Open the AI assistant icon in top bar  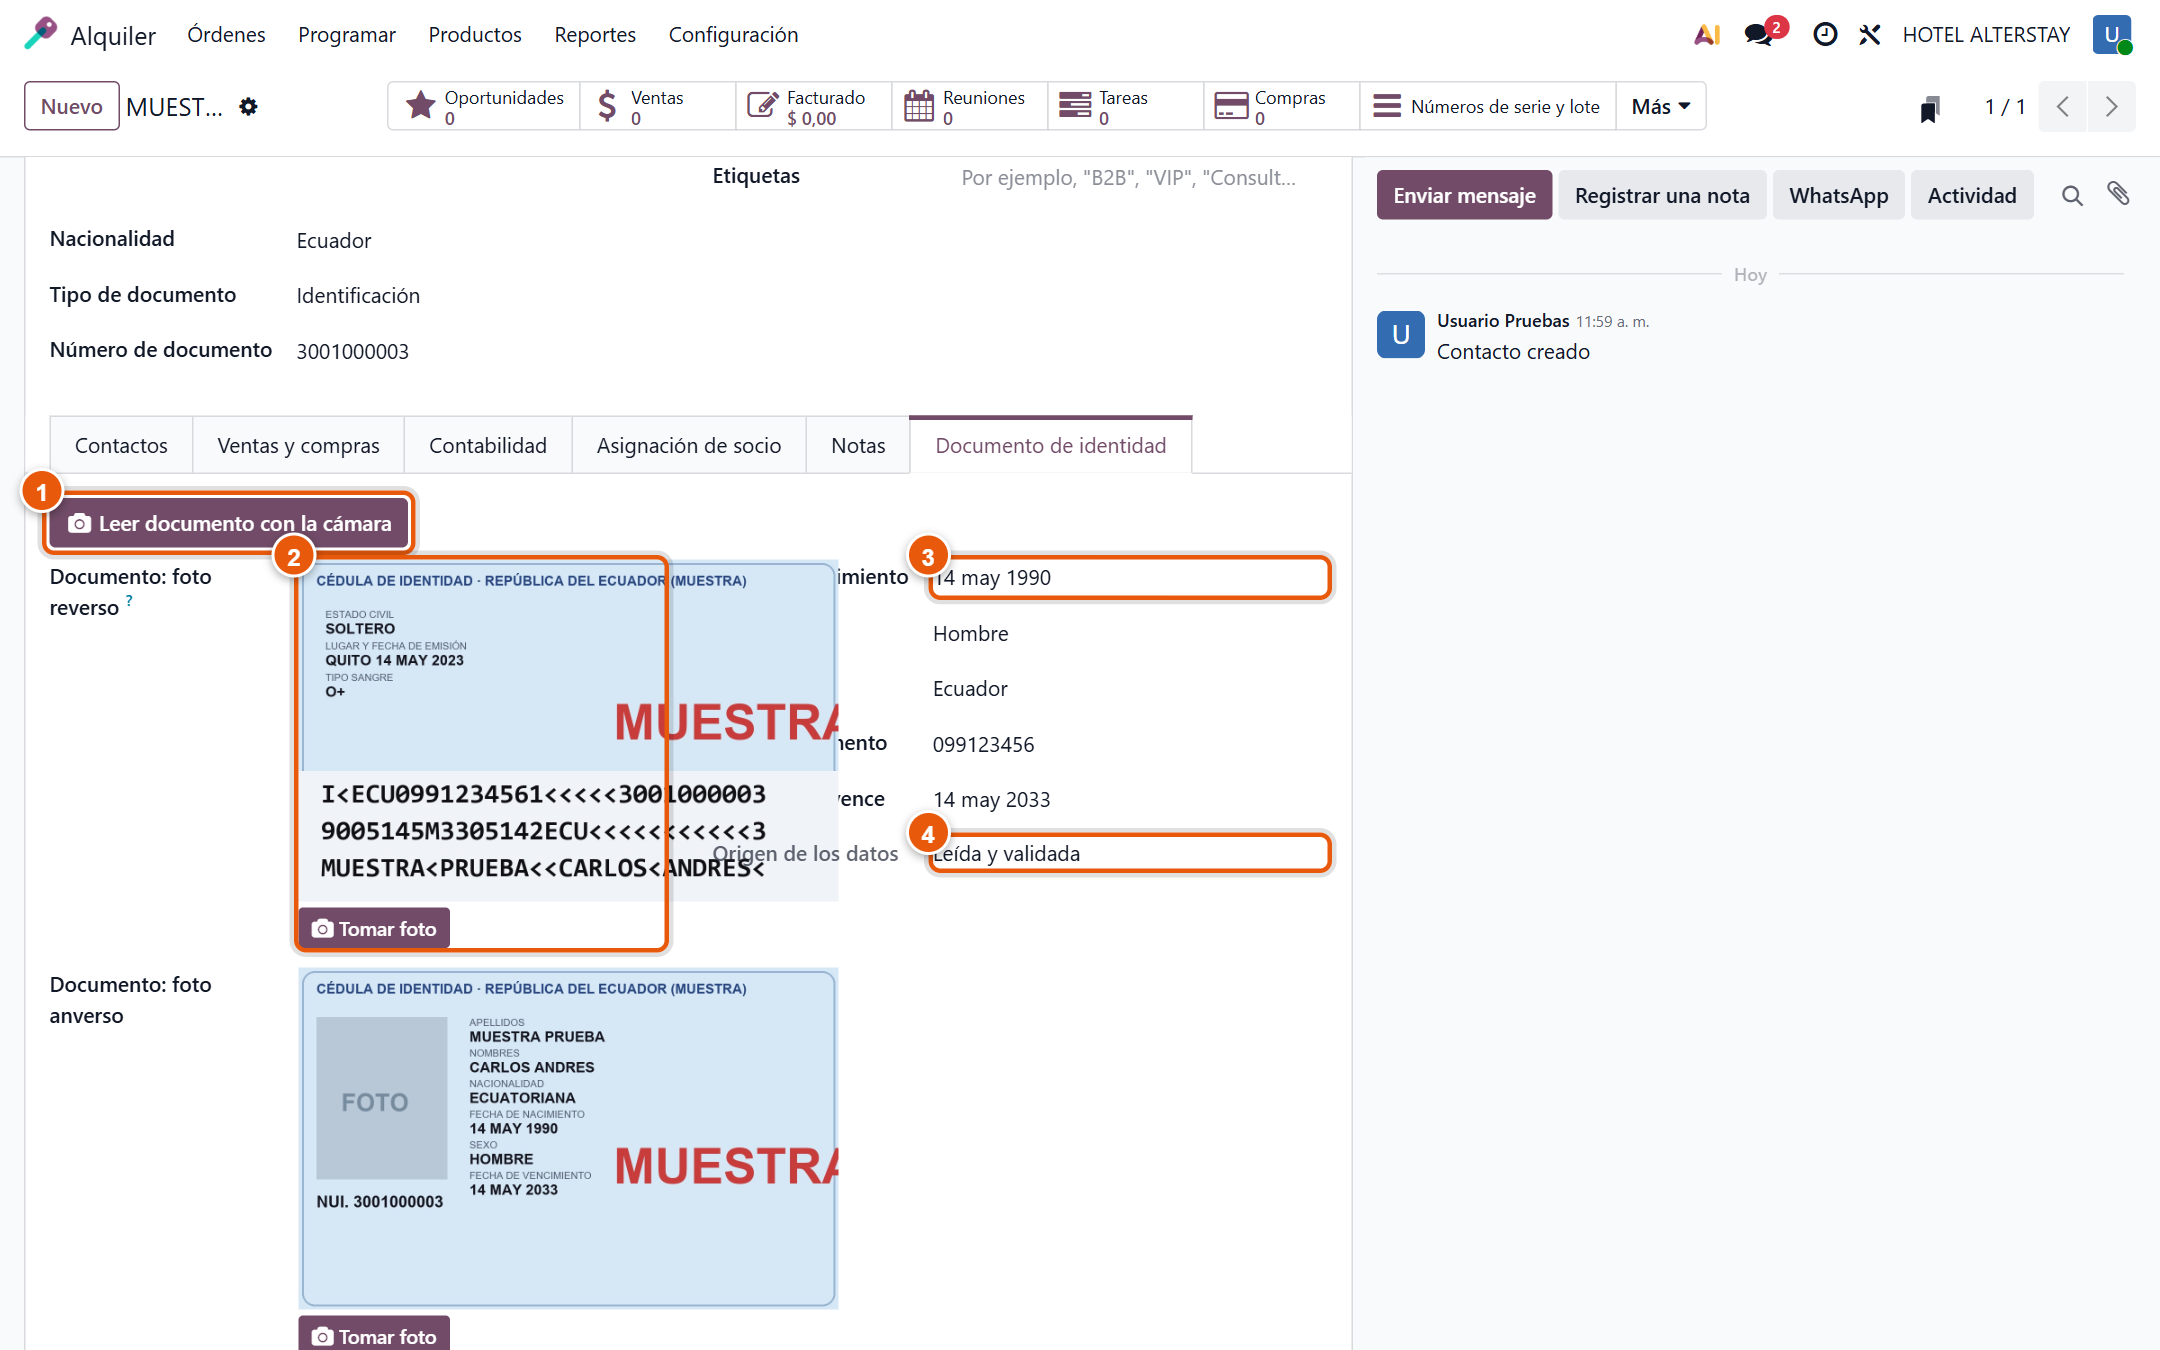click(1707, 35)
